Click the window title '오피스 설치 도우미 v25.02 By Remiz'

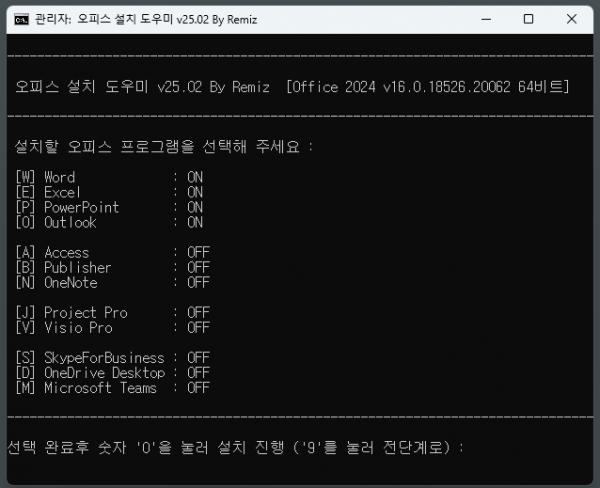click(167, 19)
